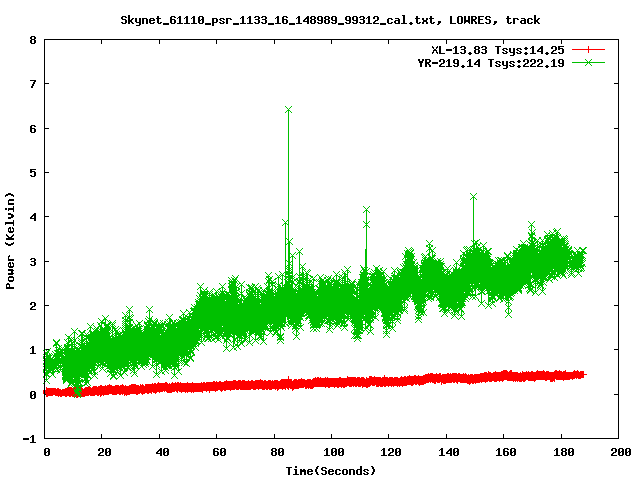640x480 pixels.
Task: Click the x-axis tick label 100
Action: click(x=331, y=452)
